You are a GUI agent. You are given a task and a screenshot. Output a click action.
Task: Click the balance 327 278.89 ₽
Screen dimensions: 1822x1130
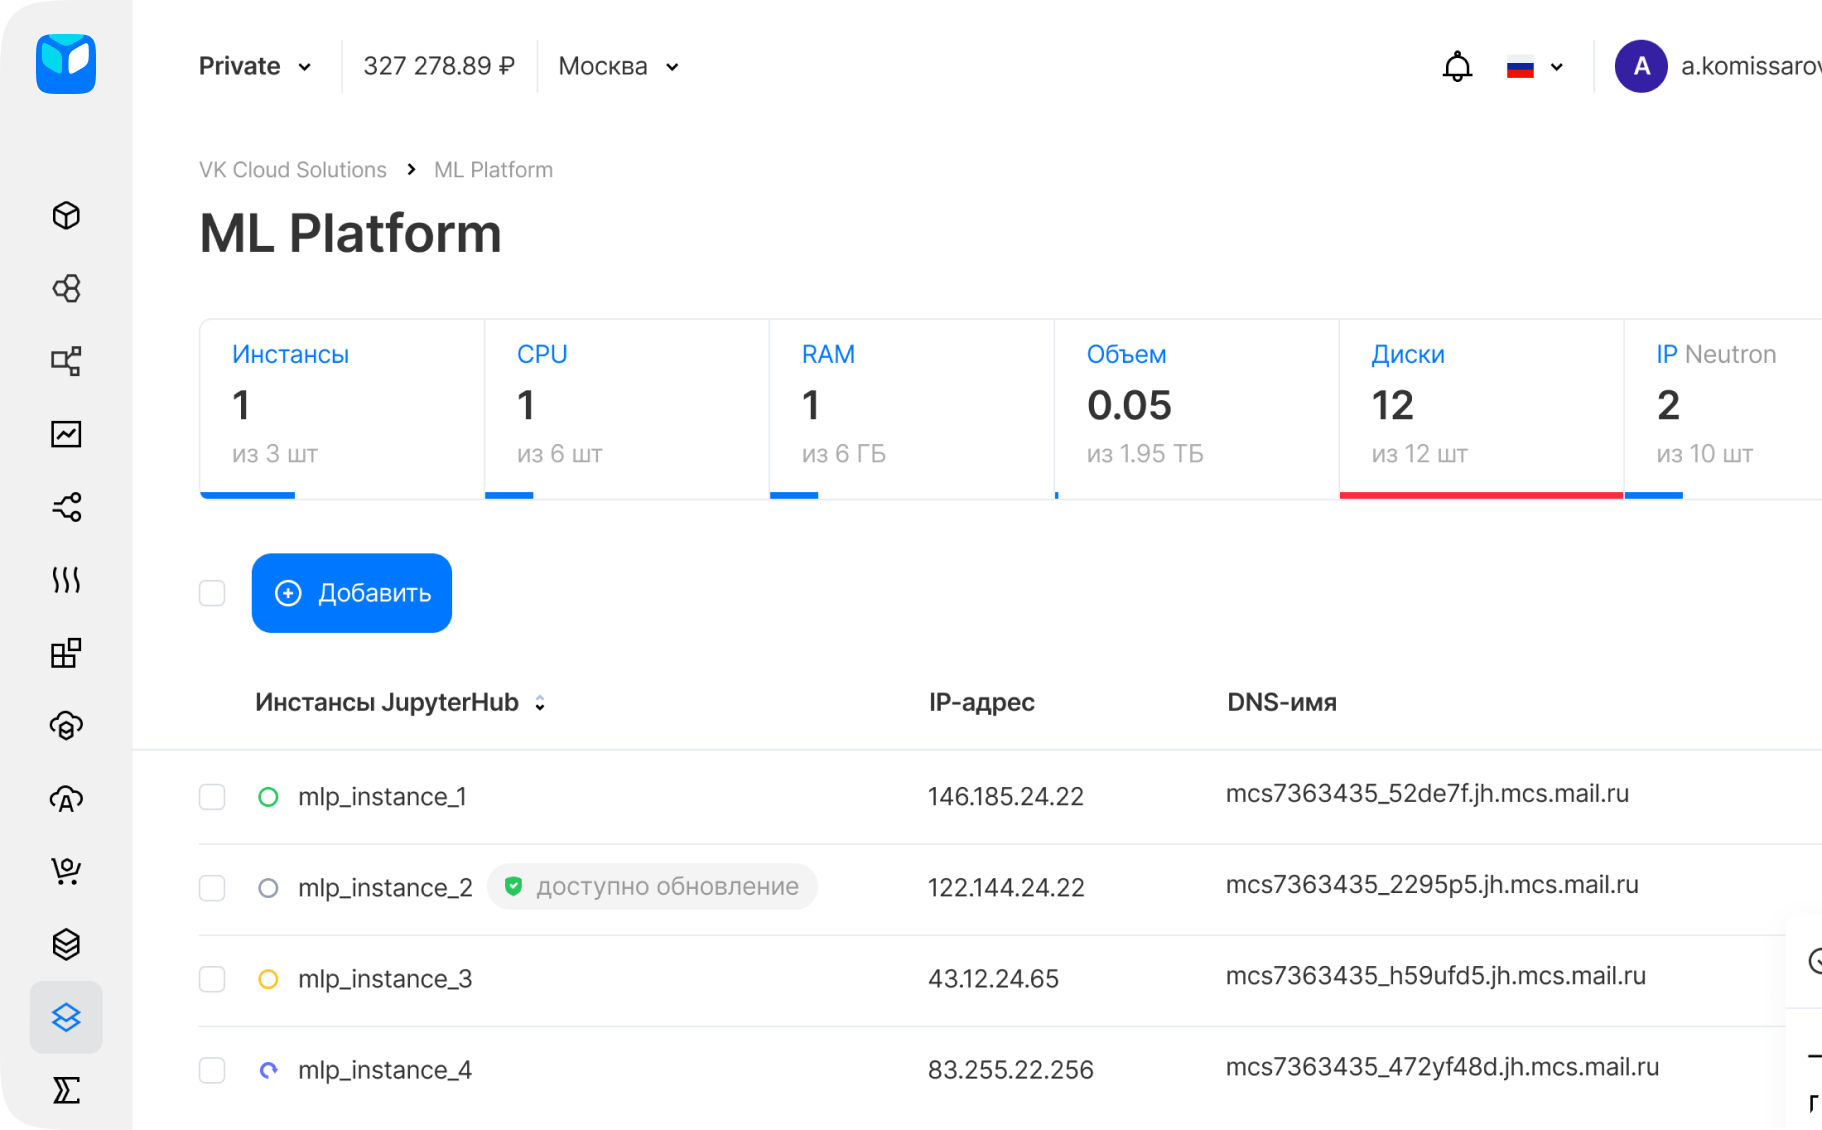[x=439, y=66]
